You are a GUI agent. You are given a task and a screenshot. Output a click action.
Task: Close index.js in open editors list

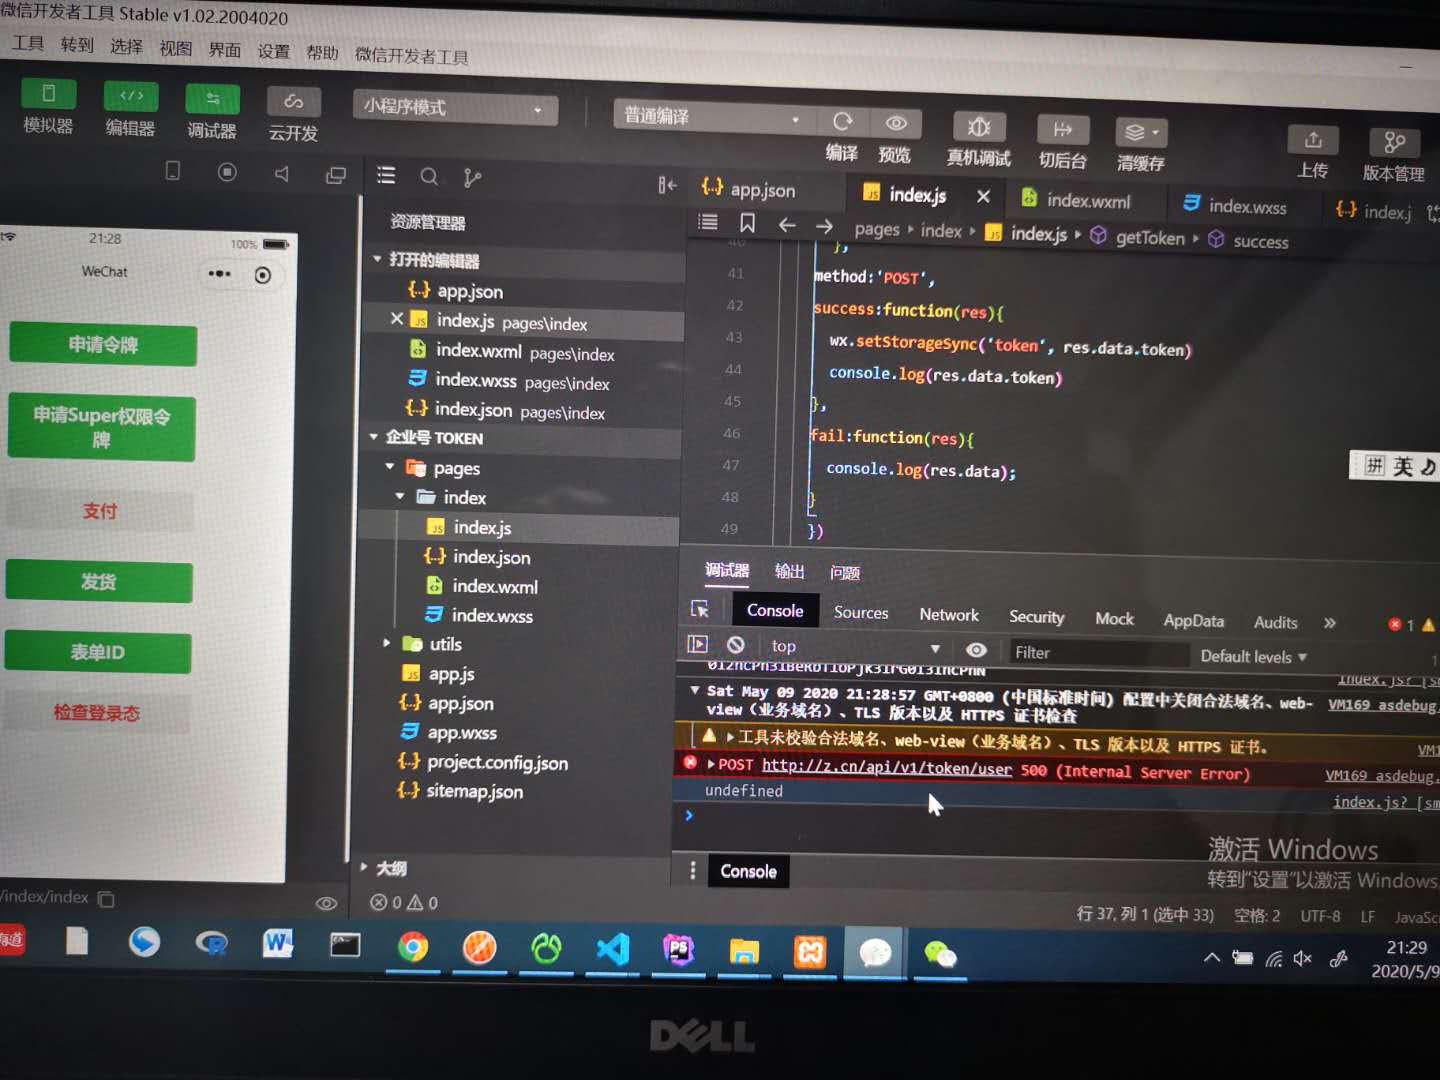397,318
